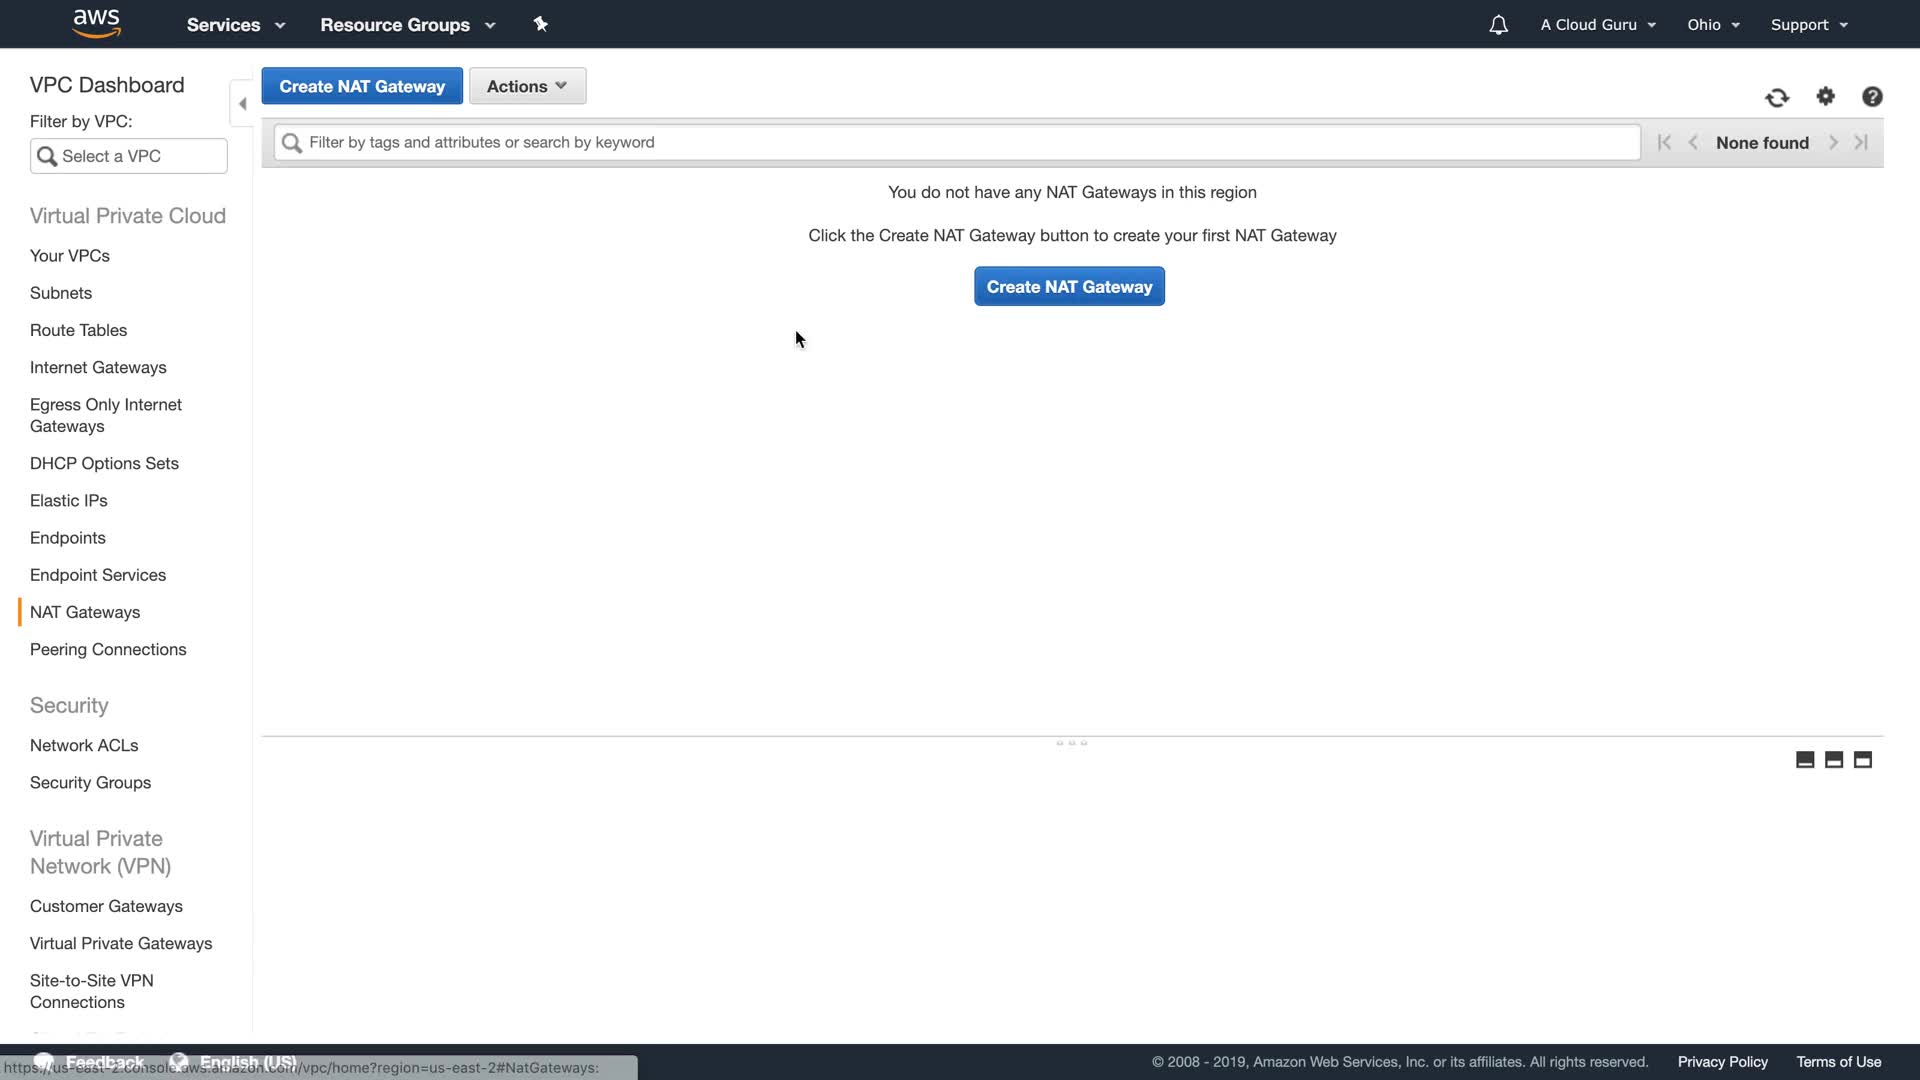Click center Create NAT Gateway button
The width and height of the screenshot is (1920, 1080).
[x=1069, y=287]
